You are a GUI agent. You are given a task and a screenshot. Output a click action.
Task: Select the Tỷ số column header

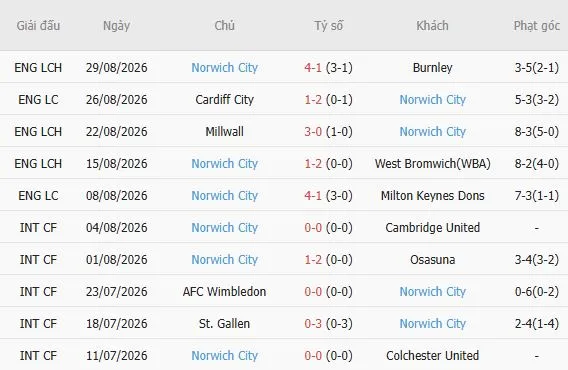(329, 26)
